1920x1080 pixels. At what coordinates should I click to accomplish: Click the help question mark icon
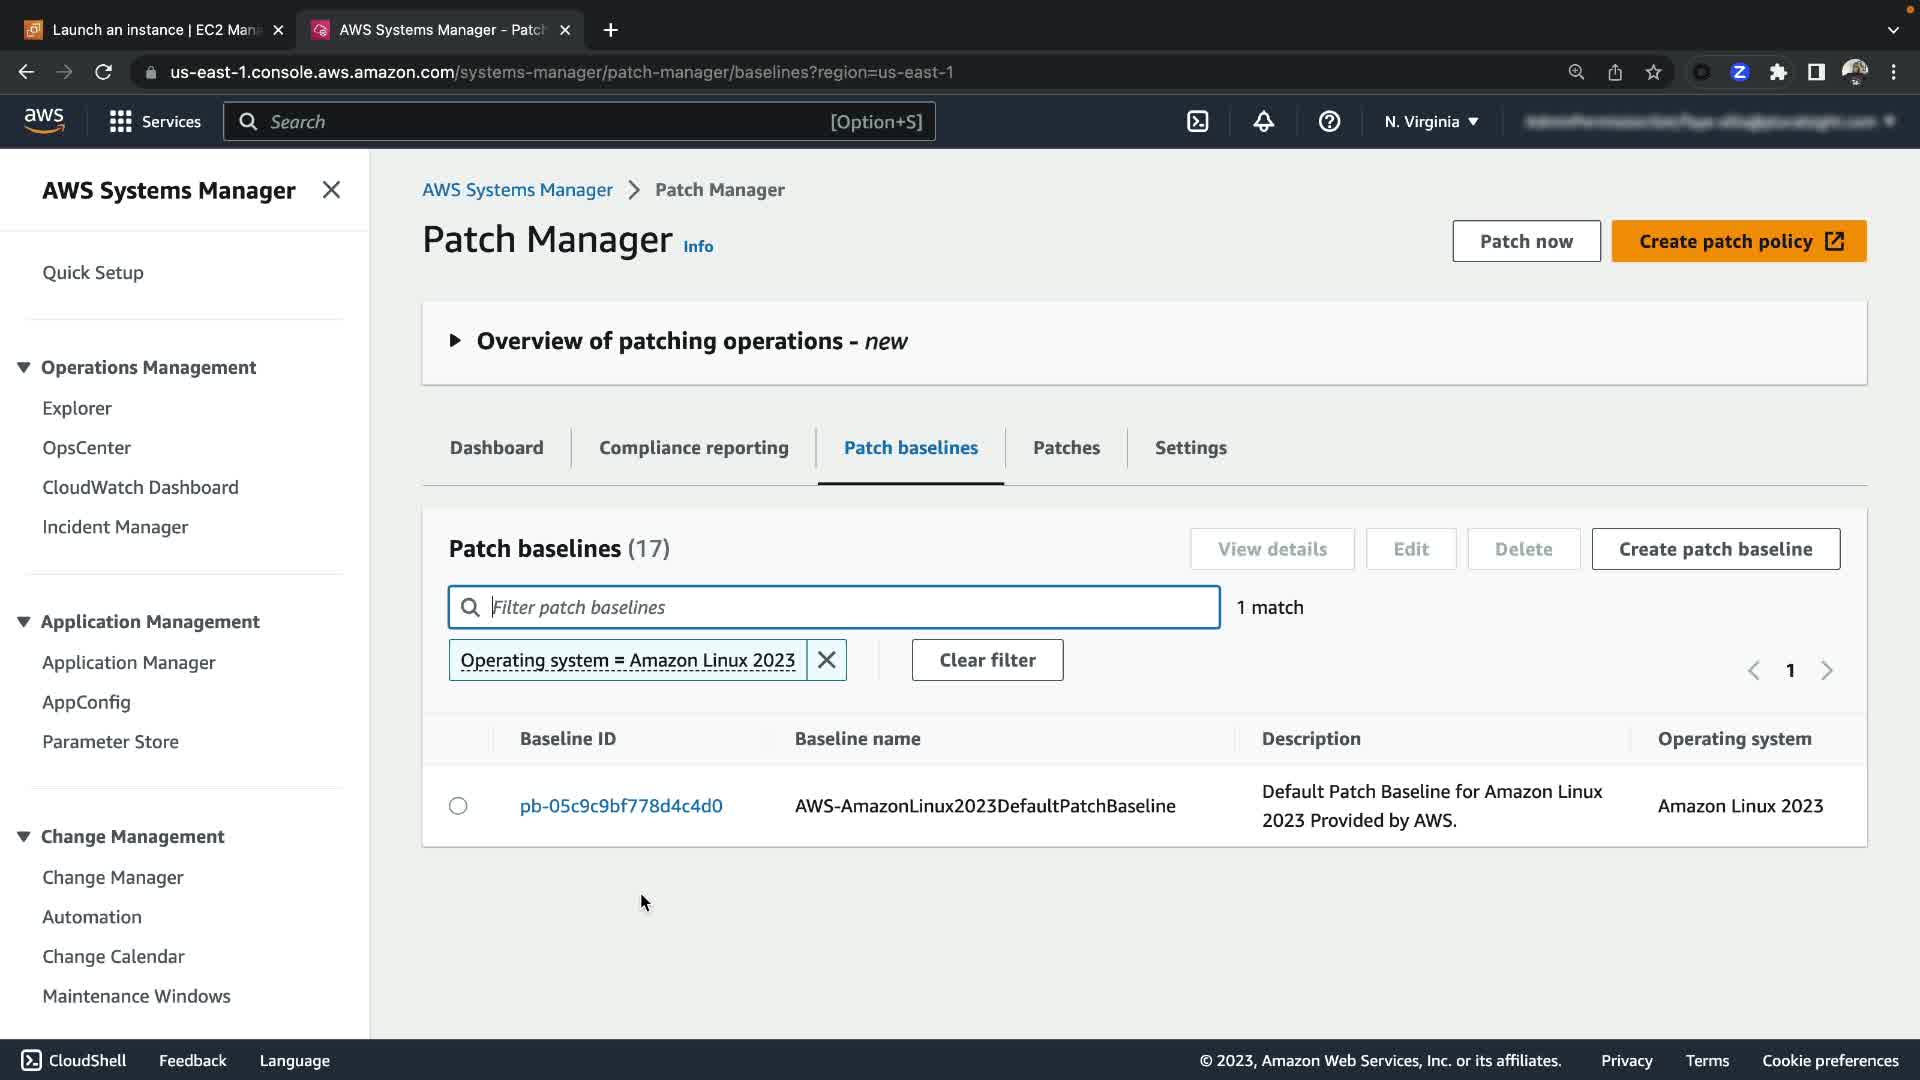coord(1329,121)
